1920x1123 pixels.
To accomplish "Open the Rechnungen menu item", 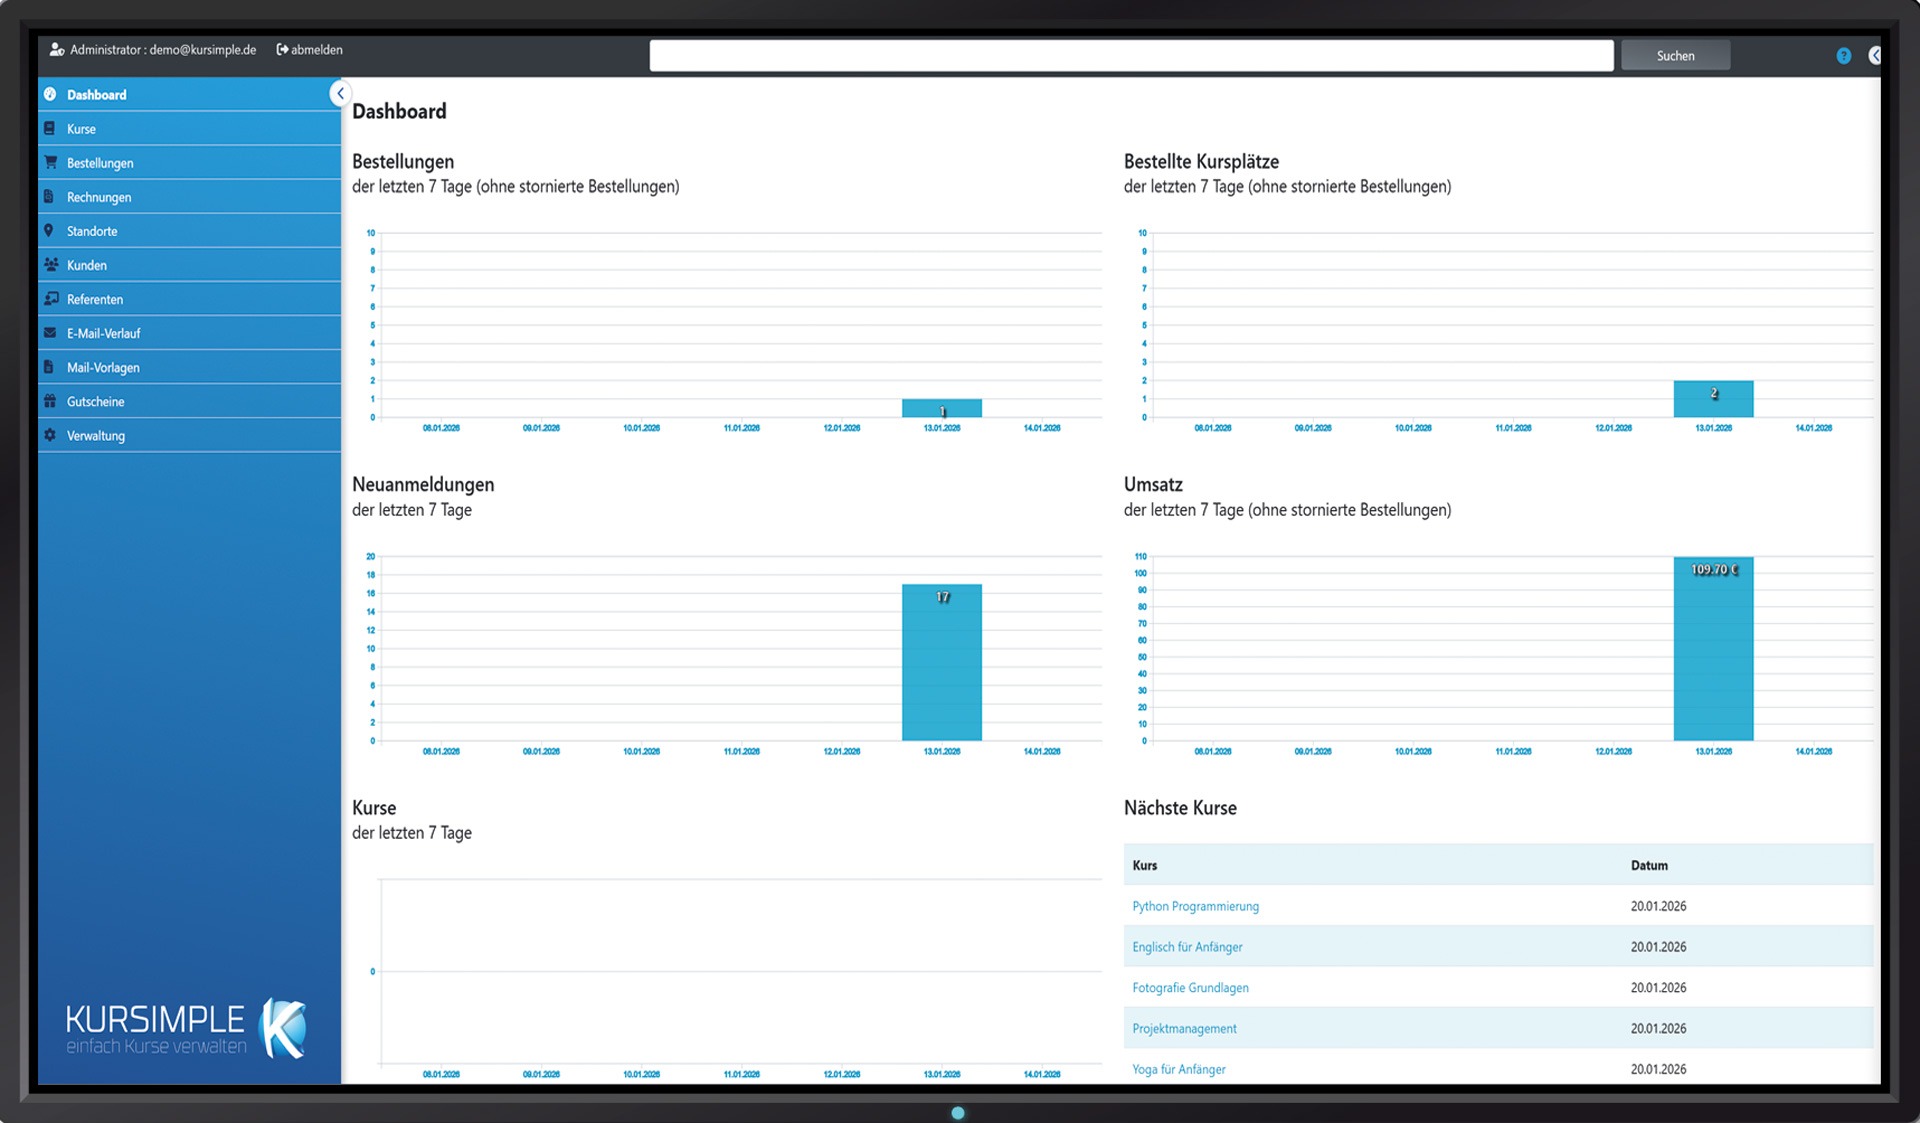I will [99, 197].
